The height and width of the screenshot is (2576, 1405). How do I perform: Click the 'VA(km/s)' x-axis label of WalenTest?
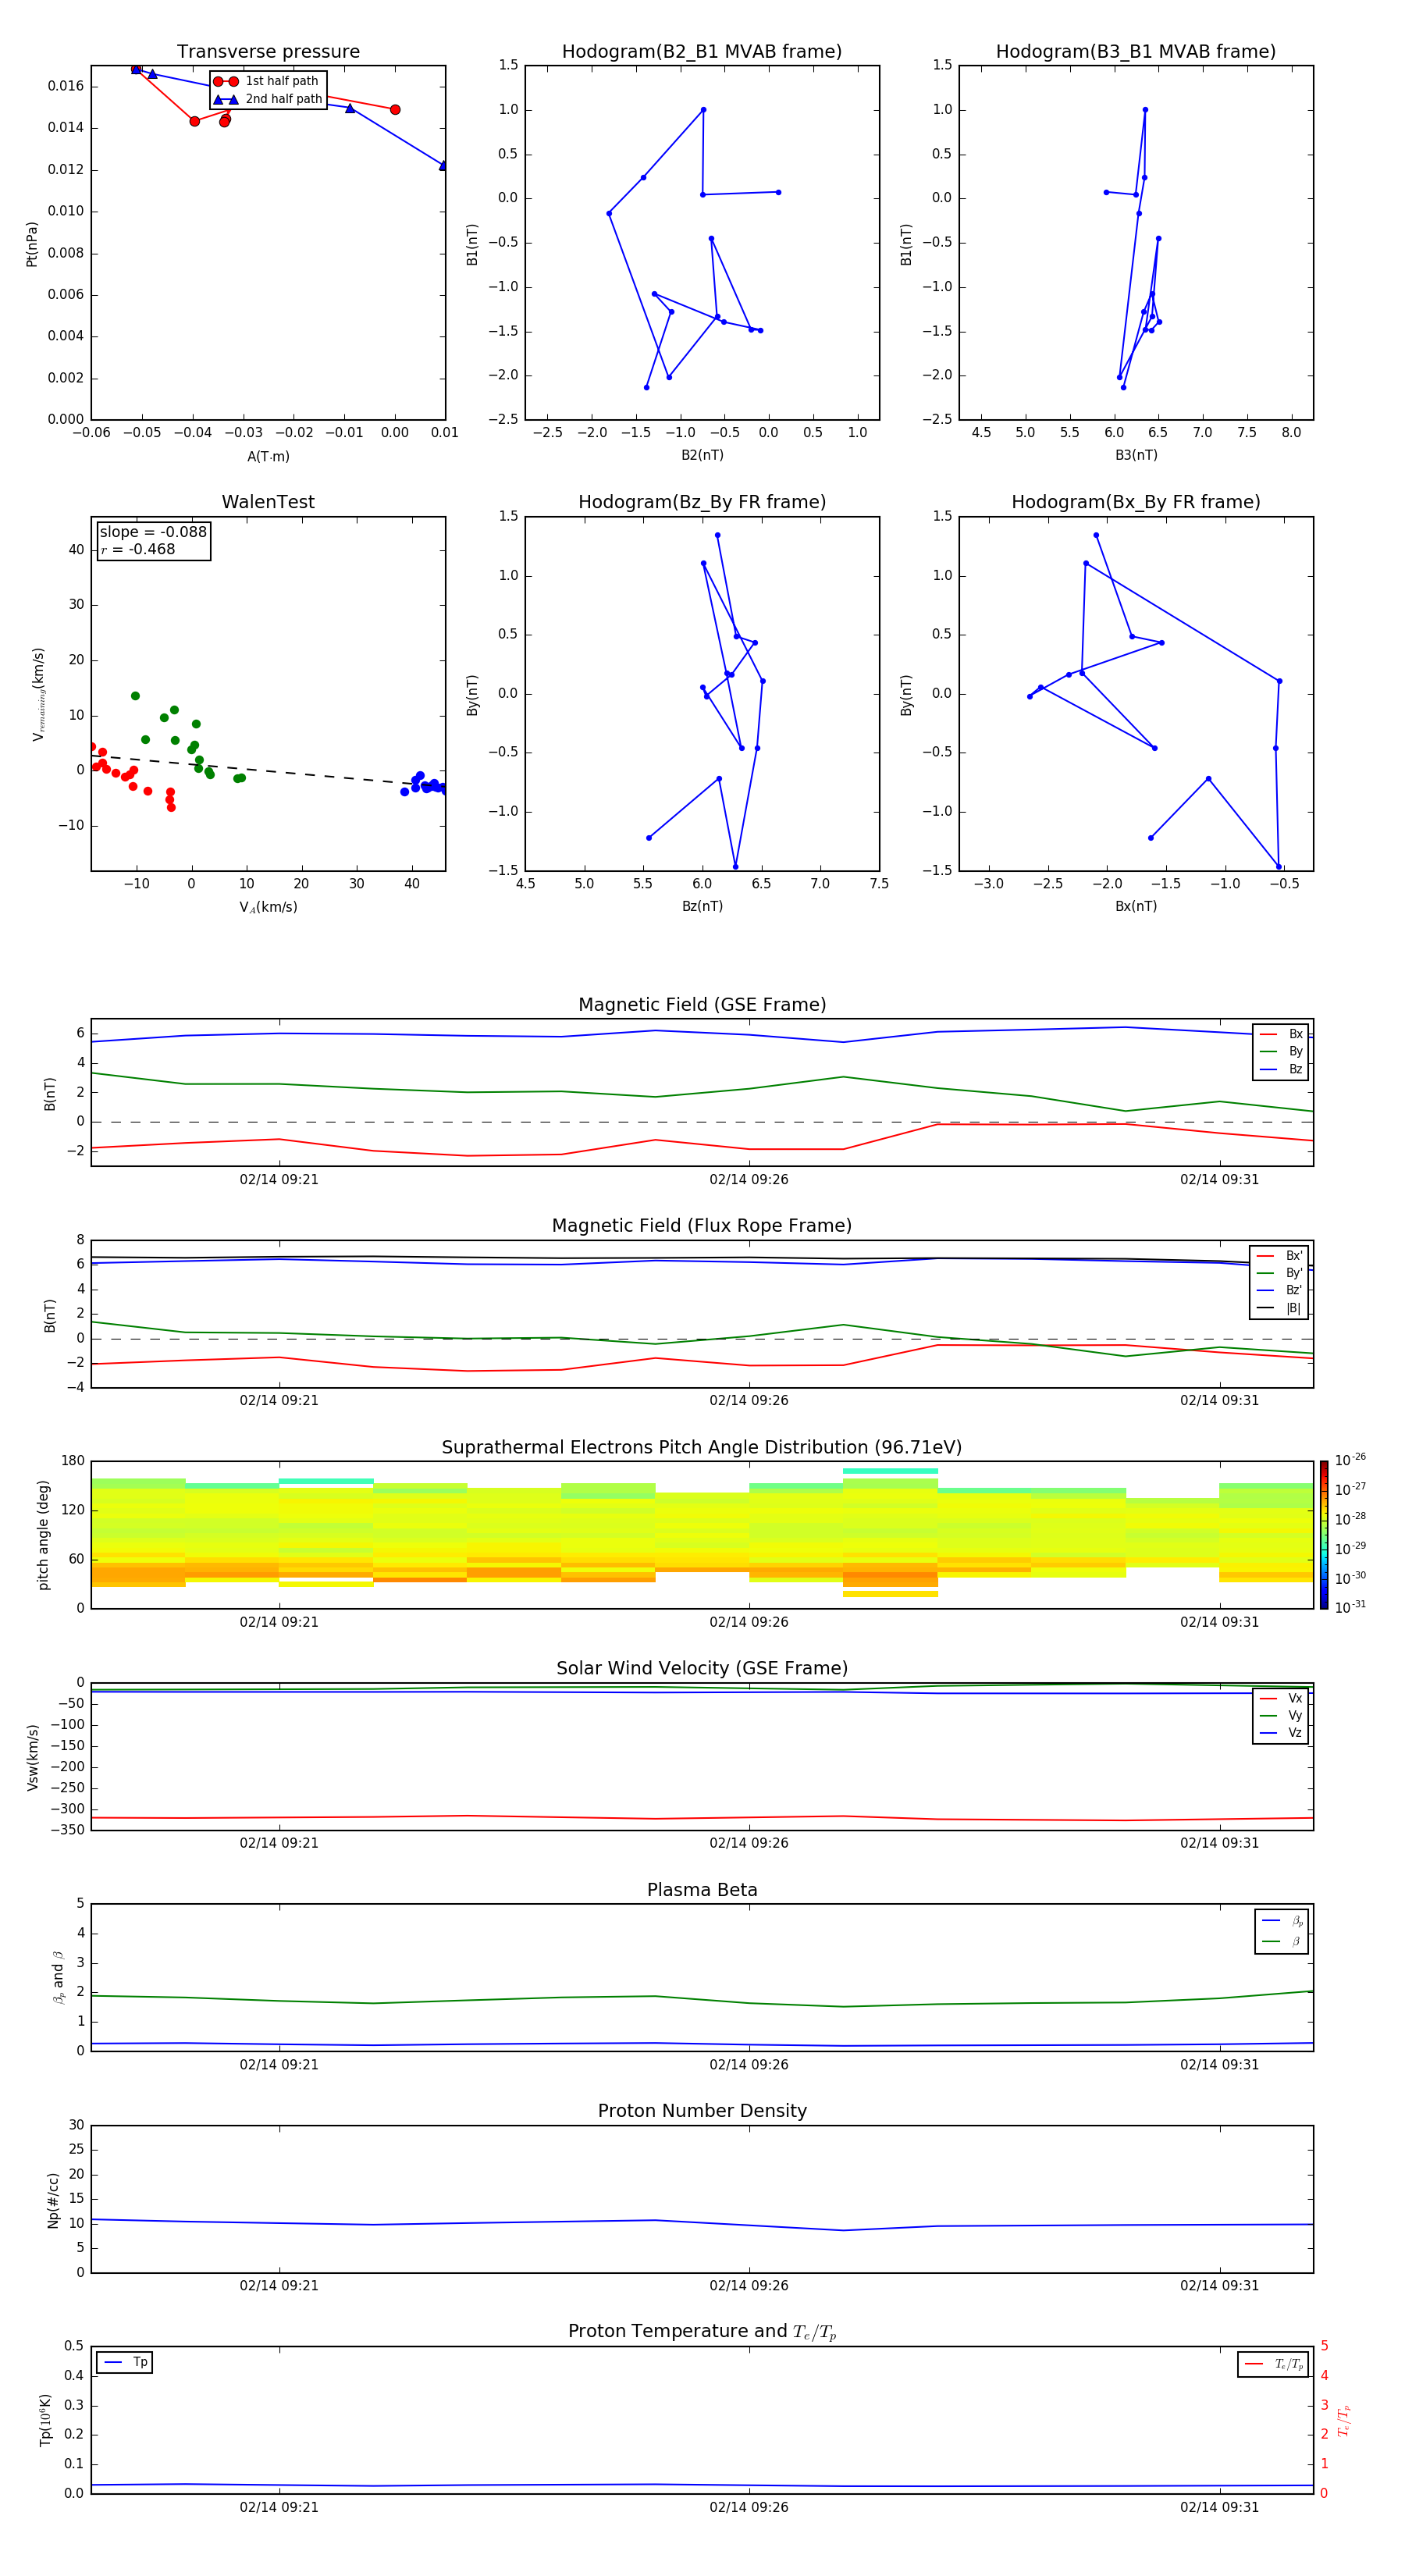pyautogui.click(x=268, y=908)
